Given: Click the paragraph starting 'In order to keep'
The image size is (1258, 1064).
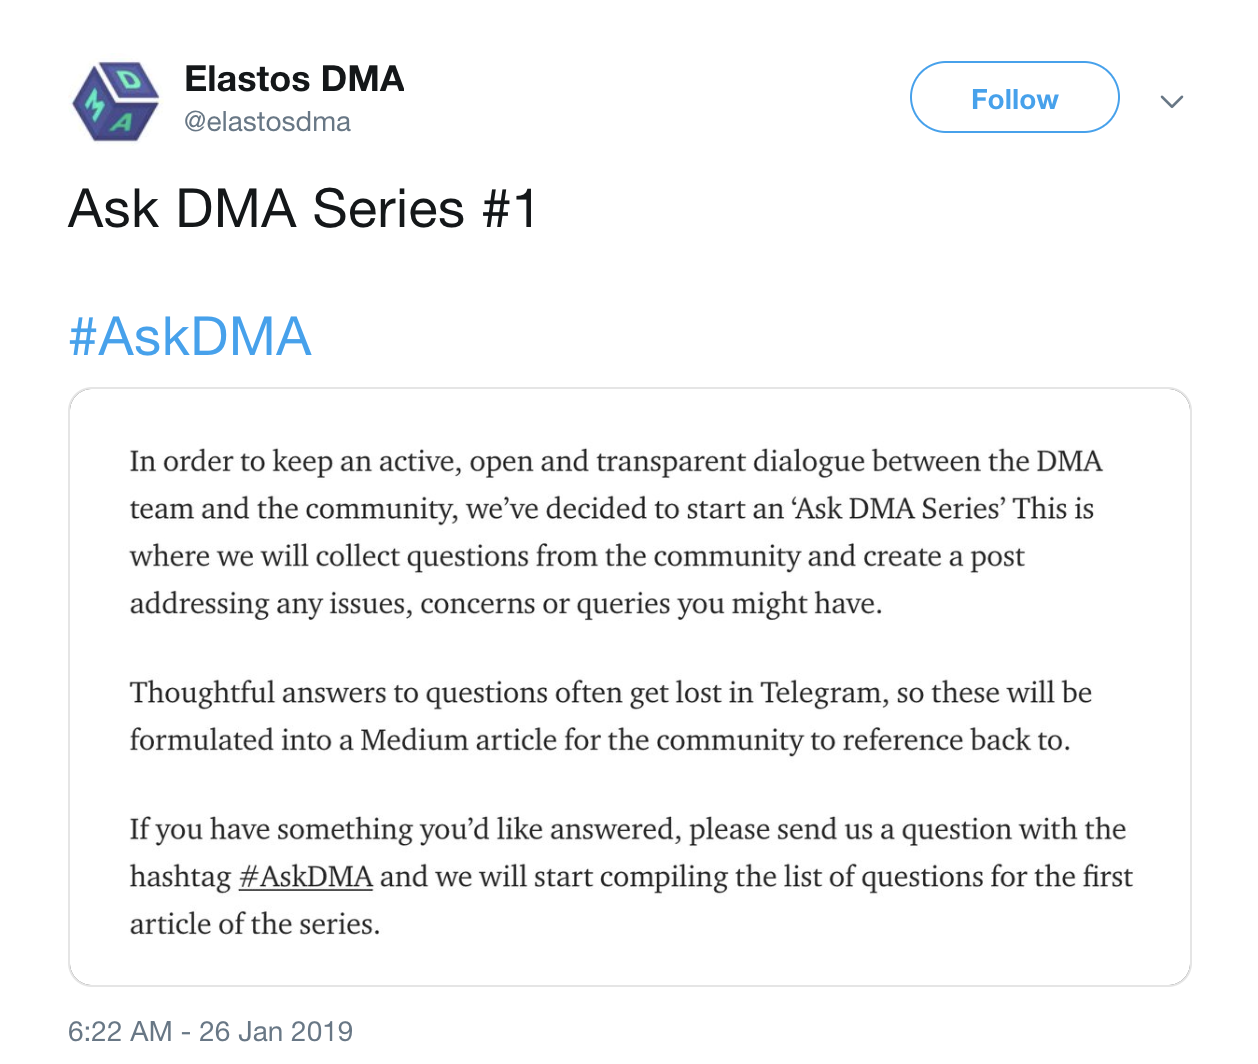Looking at the screenshot, I should 616,532.
